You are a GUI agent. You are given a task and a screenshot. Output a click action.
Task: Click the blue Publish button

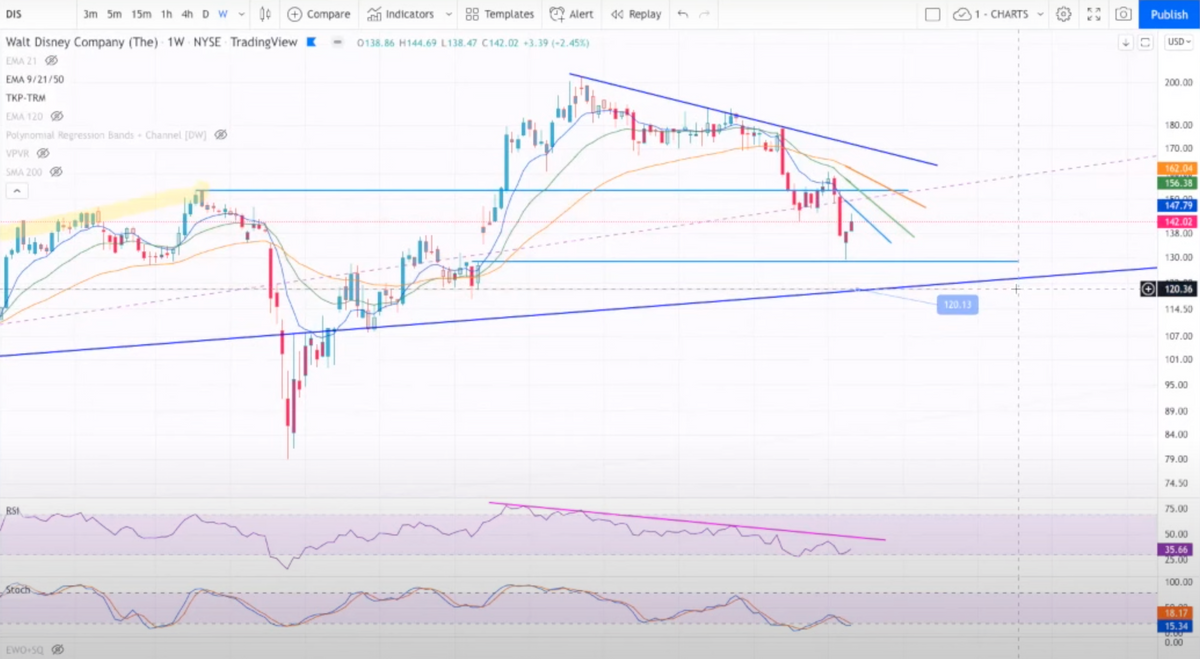[1169, 14]
